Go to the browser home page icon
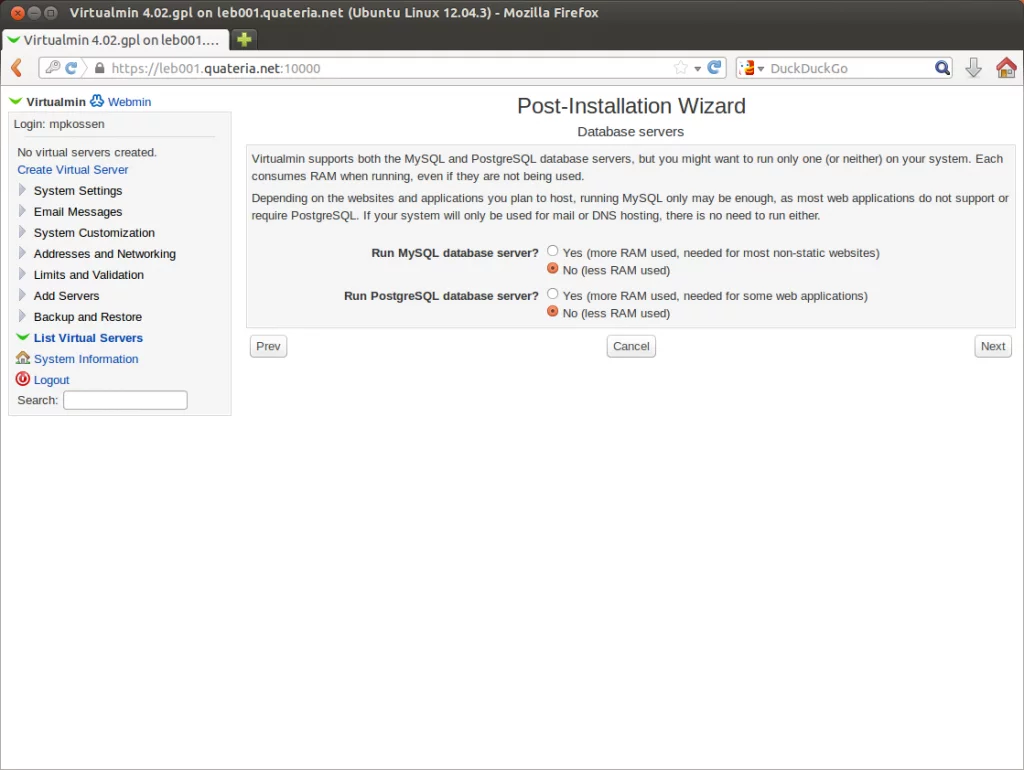The height and width of the screenshot is (770, 1024). tap(1006, 67)
